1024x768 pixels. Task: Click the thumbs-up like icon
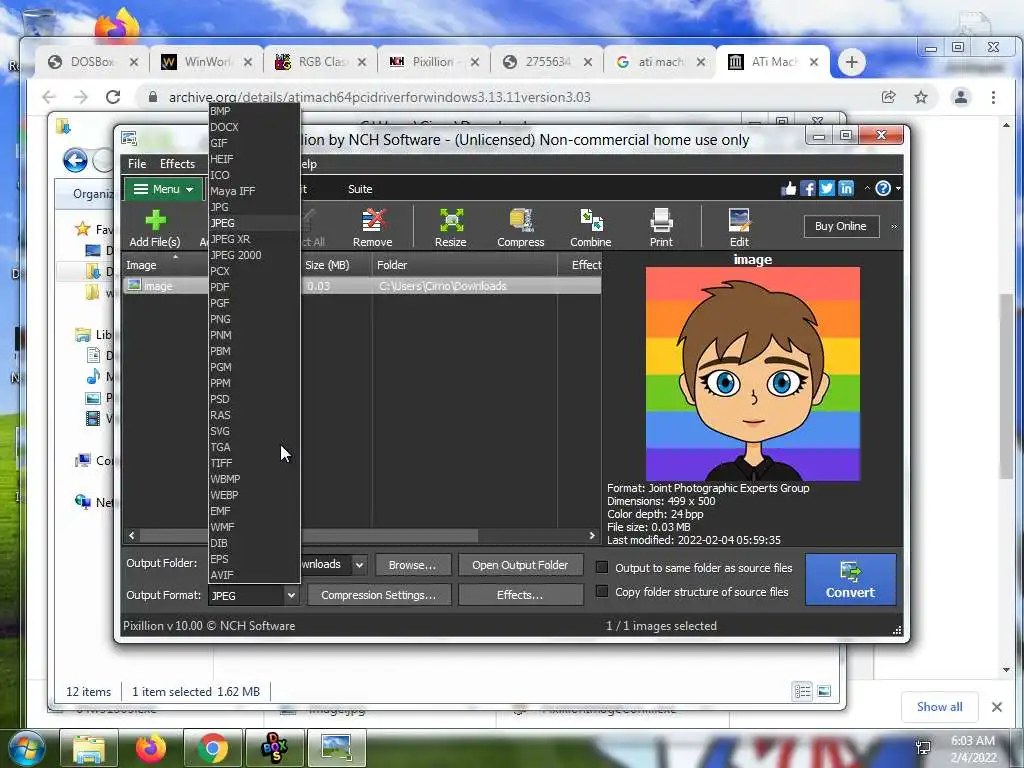[x=789, y=189]
